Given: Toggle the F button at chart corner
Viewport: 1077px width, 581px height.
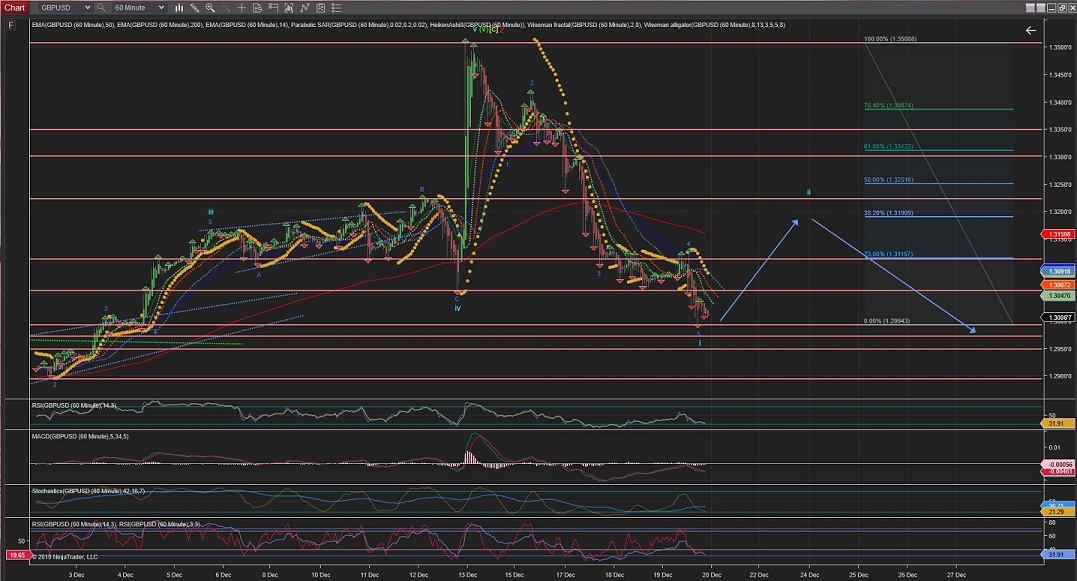Looking at the screenshot, I should [11, 24].
